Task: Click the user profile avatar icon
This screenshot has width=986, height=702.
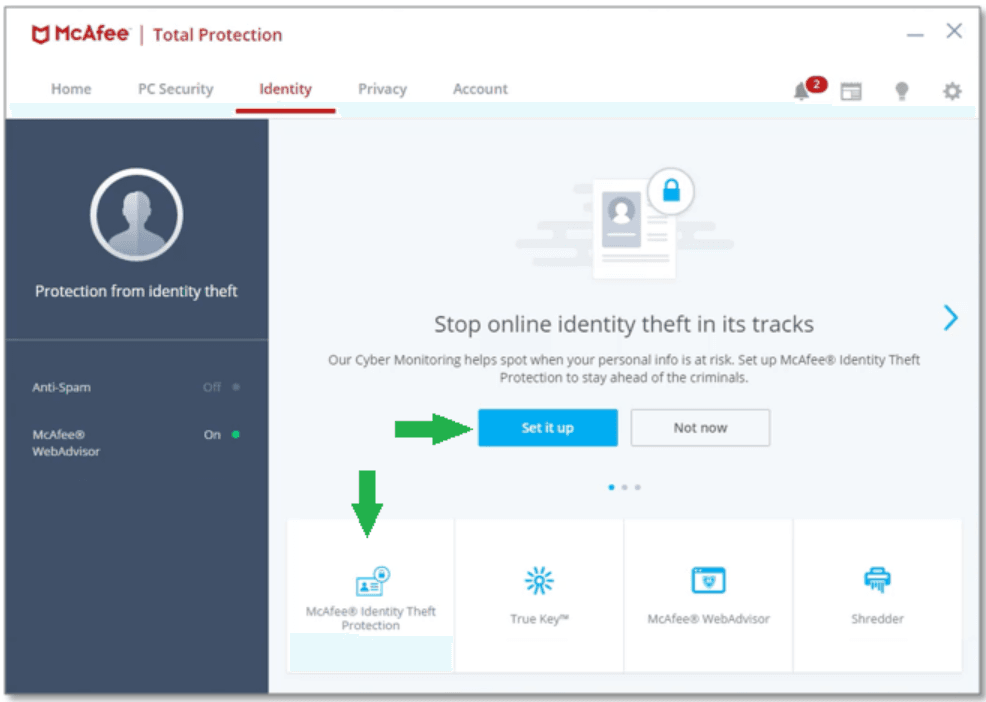Action: (x=136, y=214)
